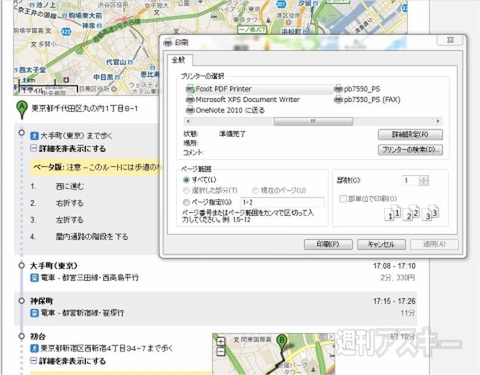Click the 適用(A) button

click(434, 244)
